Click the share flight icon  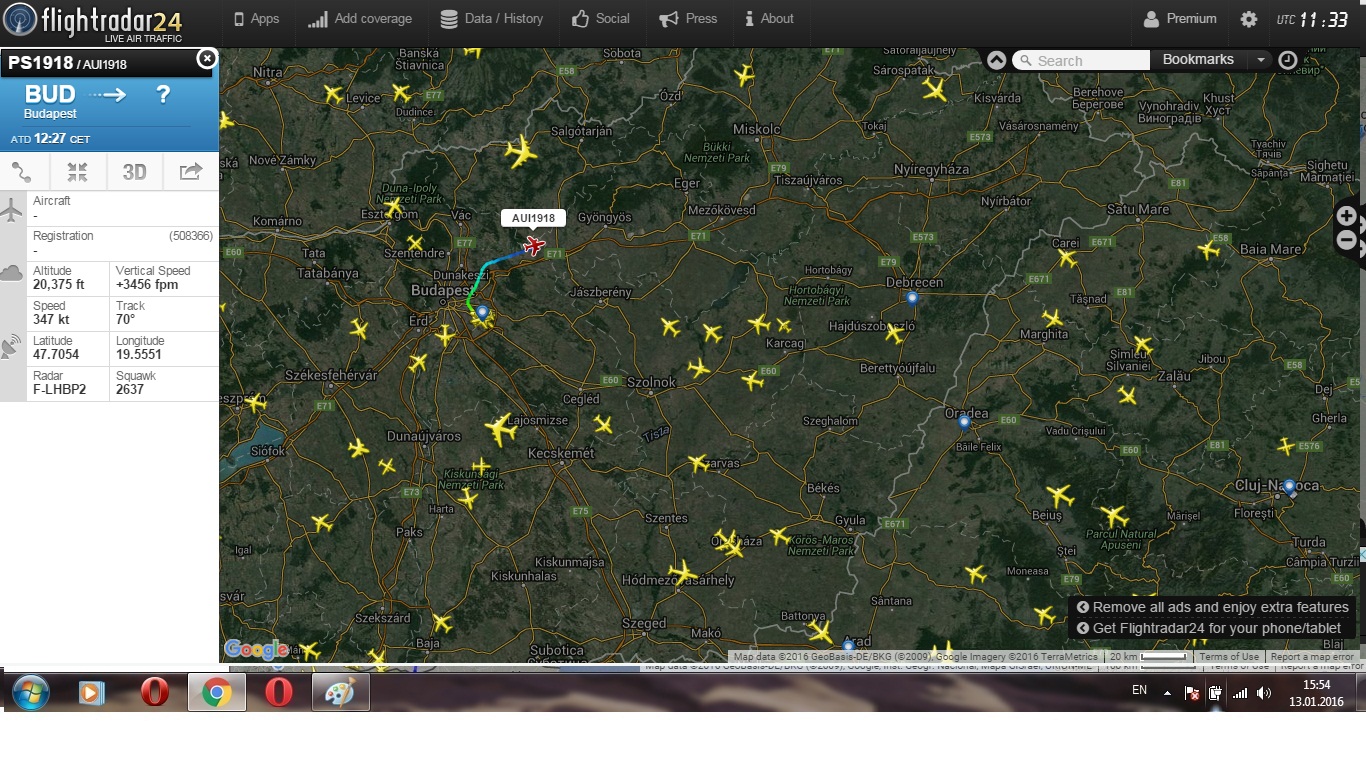click(x=190, y=172)
